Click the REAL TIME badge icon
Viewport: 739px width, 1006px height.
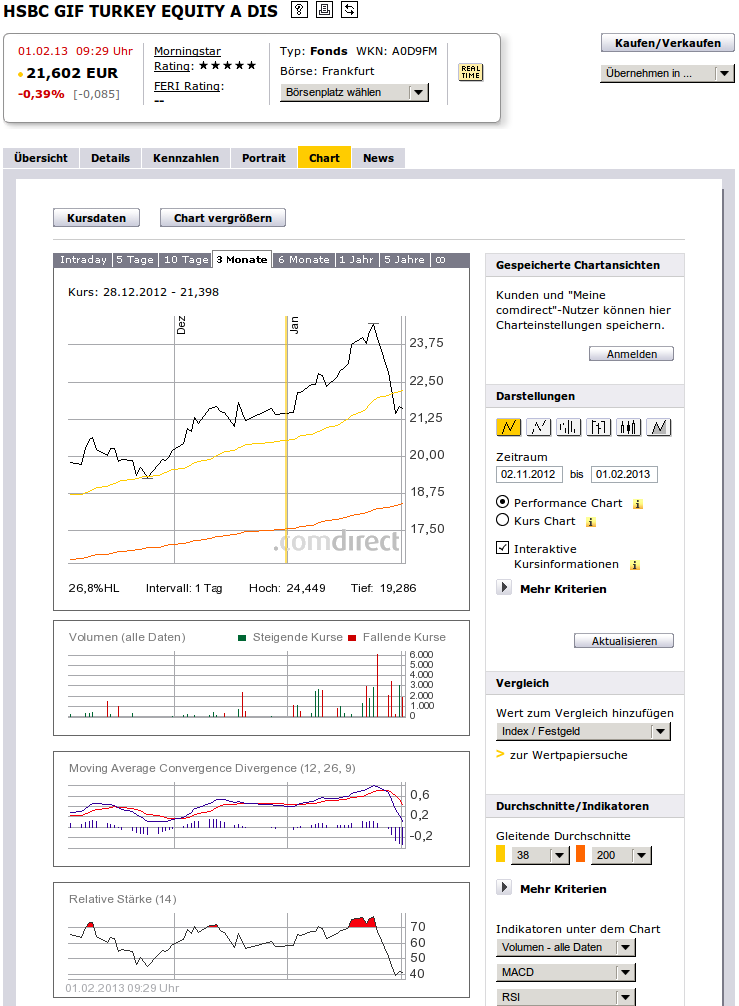pyautogui.click(x=470, y=72)
